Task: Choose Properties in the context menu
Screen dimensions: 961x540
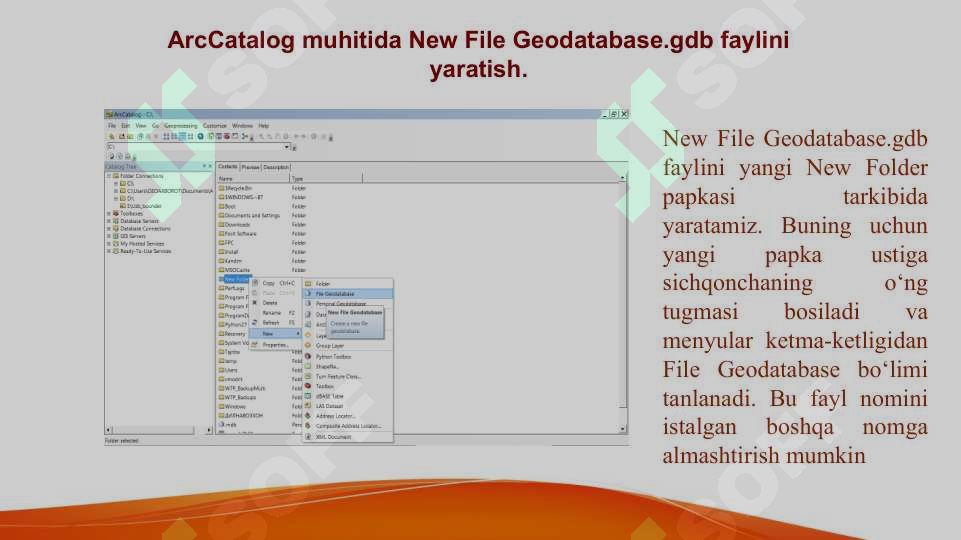Action: 276,345
